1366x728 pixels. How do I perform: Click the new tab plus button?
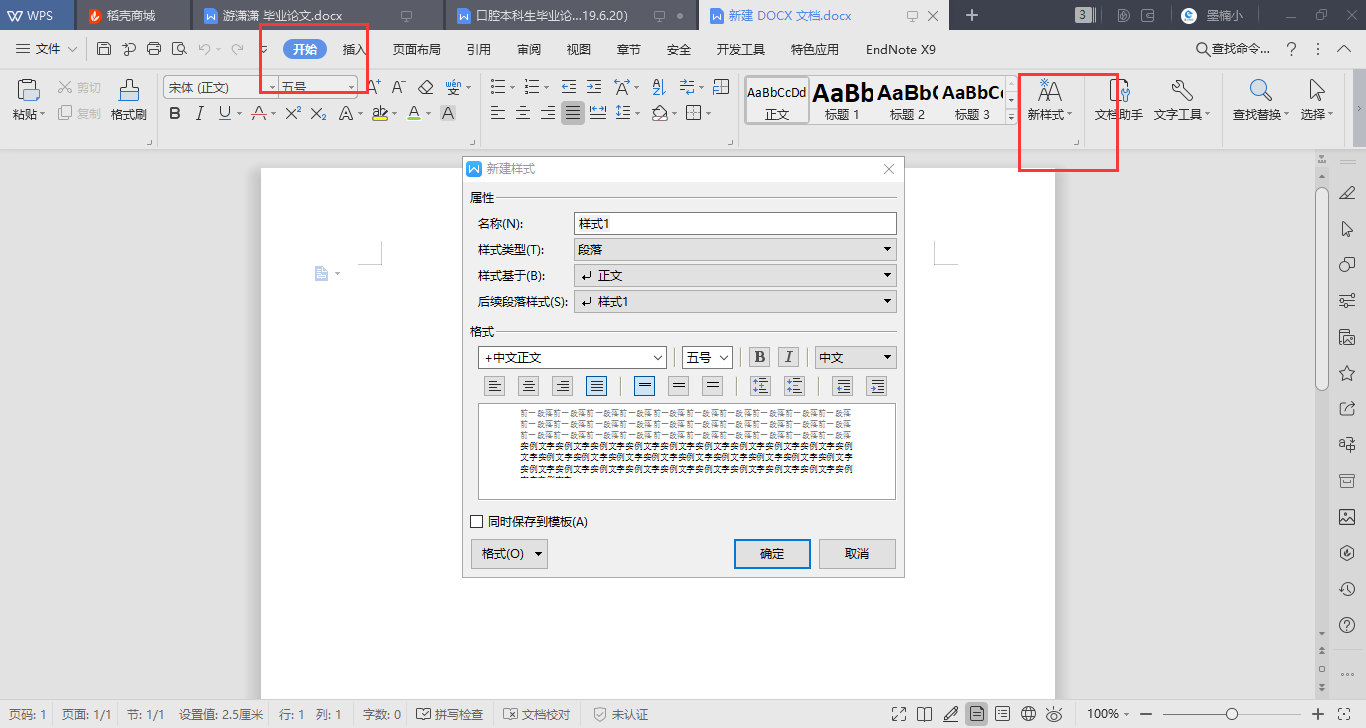[x=972, y=15]
